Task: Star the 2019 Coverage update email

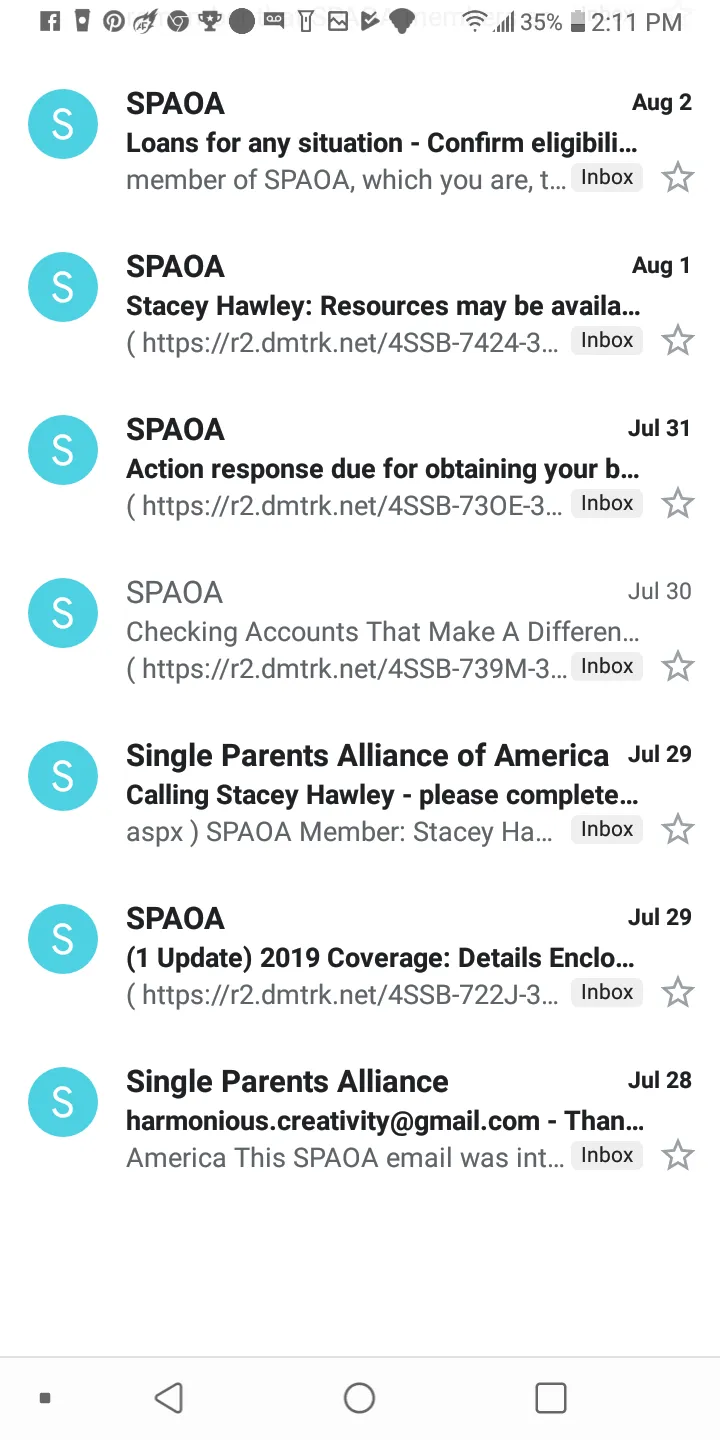Action: (x=678, y=993)
